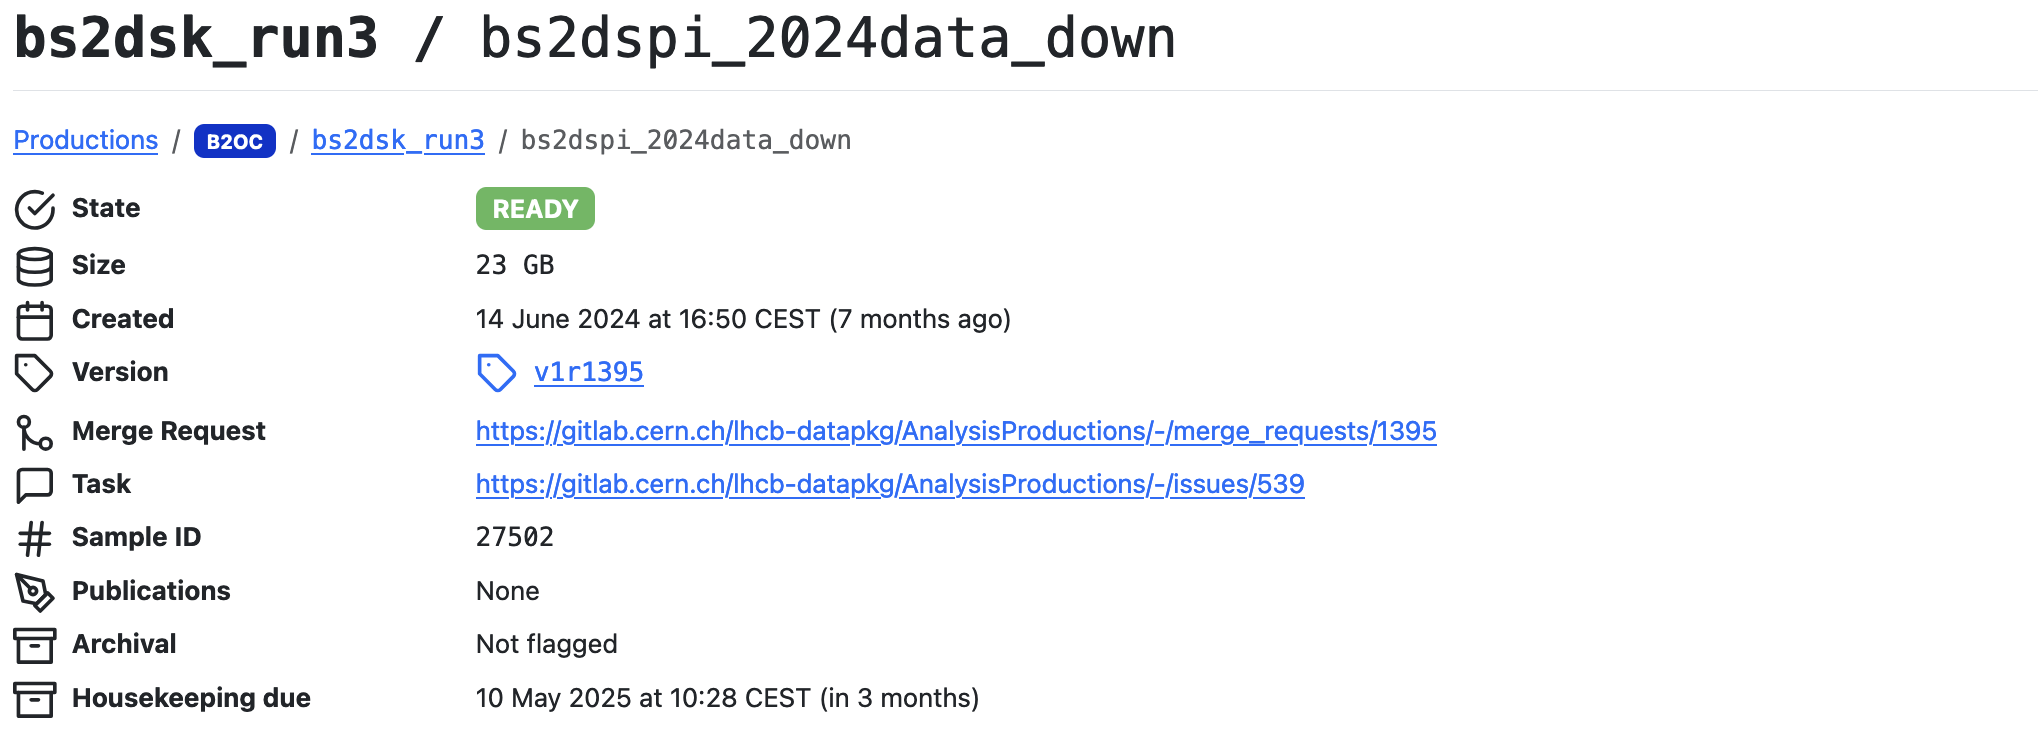This screenshot has height=736, width=2038.
Task: Click the Created calendar icon
Action: pos(35,321)
